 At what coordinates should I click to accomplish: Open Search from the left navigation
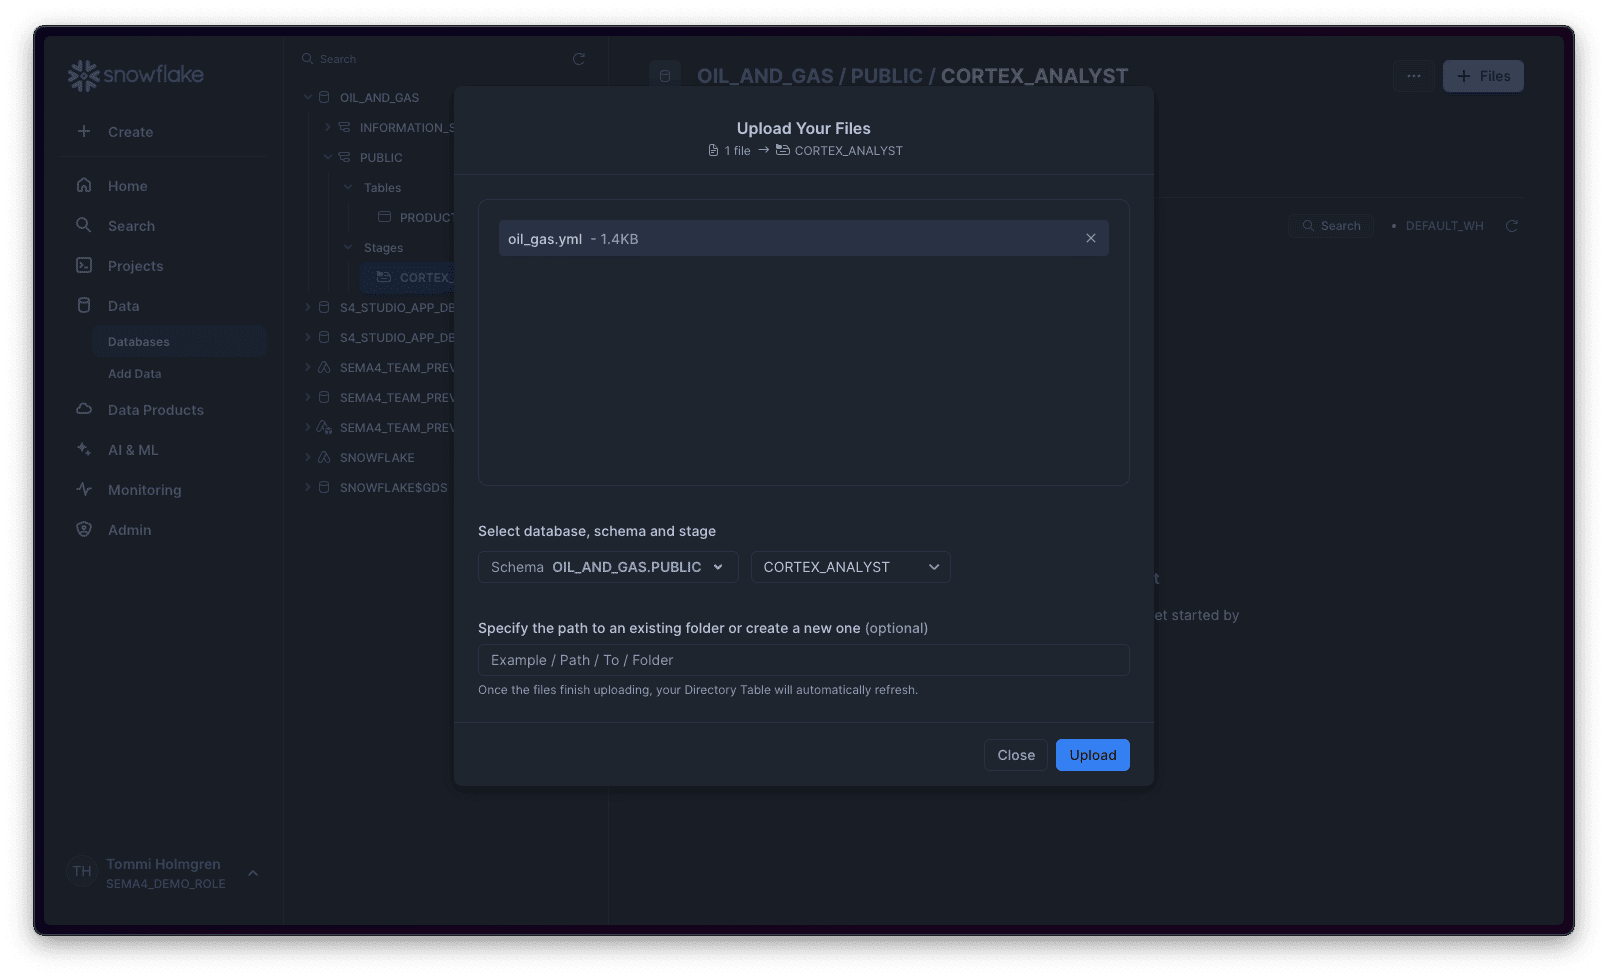(x=84, y=225)
